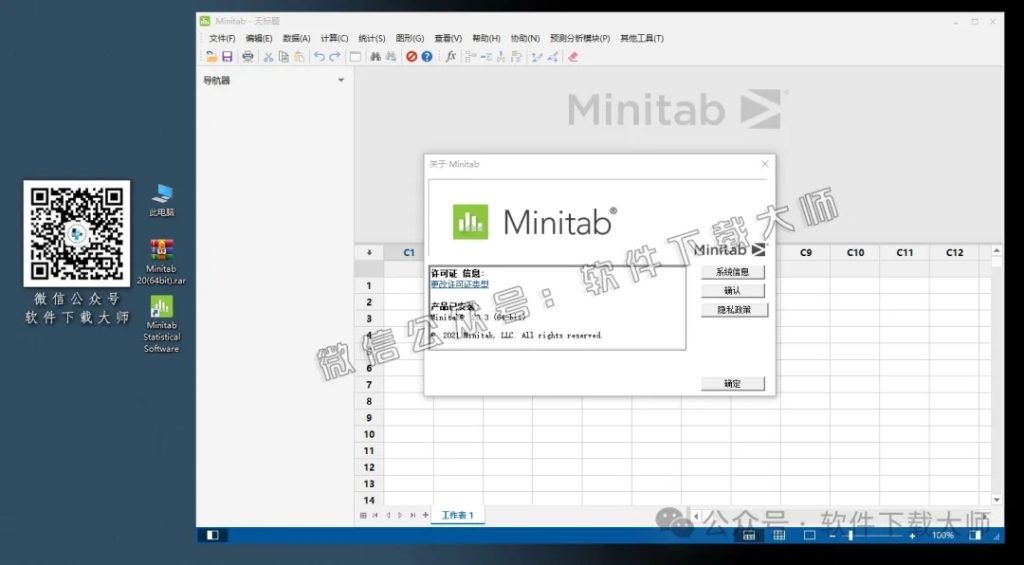Select column header C1

(409, 252)
